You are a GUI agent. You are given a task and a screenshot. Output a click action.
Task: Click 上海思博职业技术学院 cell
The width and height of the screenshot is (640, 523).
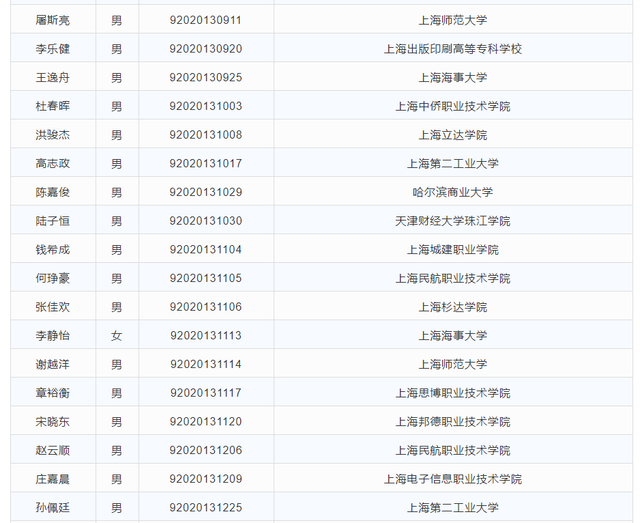tap(453, 393)
